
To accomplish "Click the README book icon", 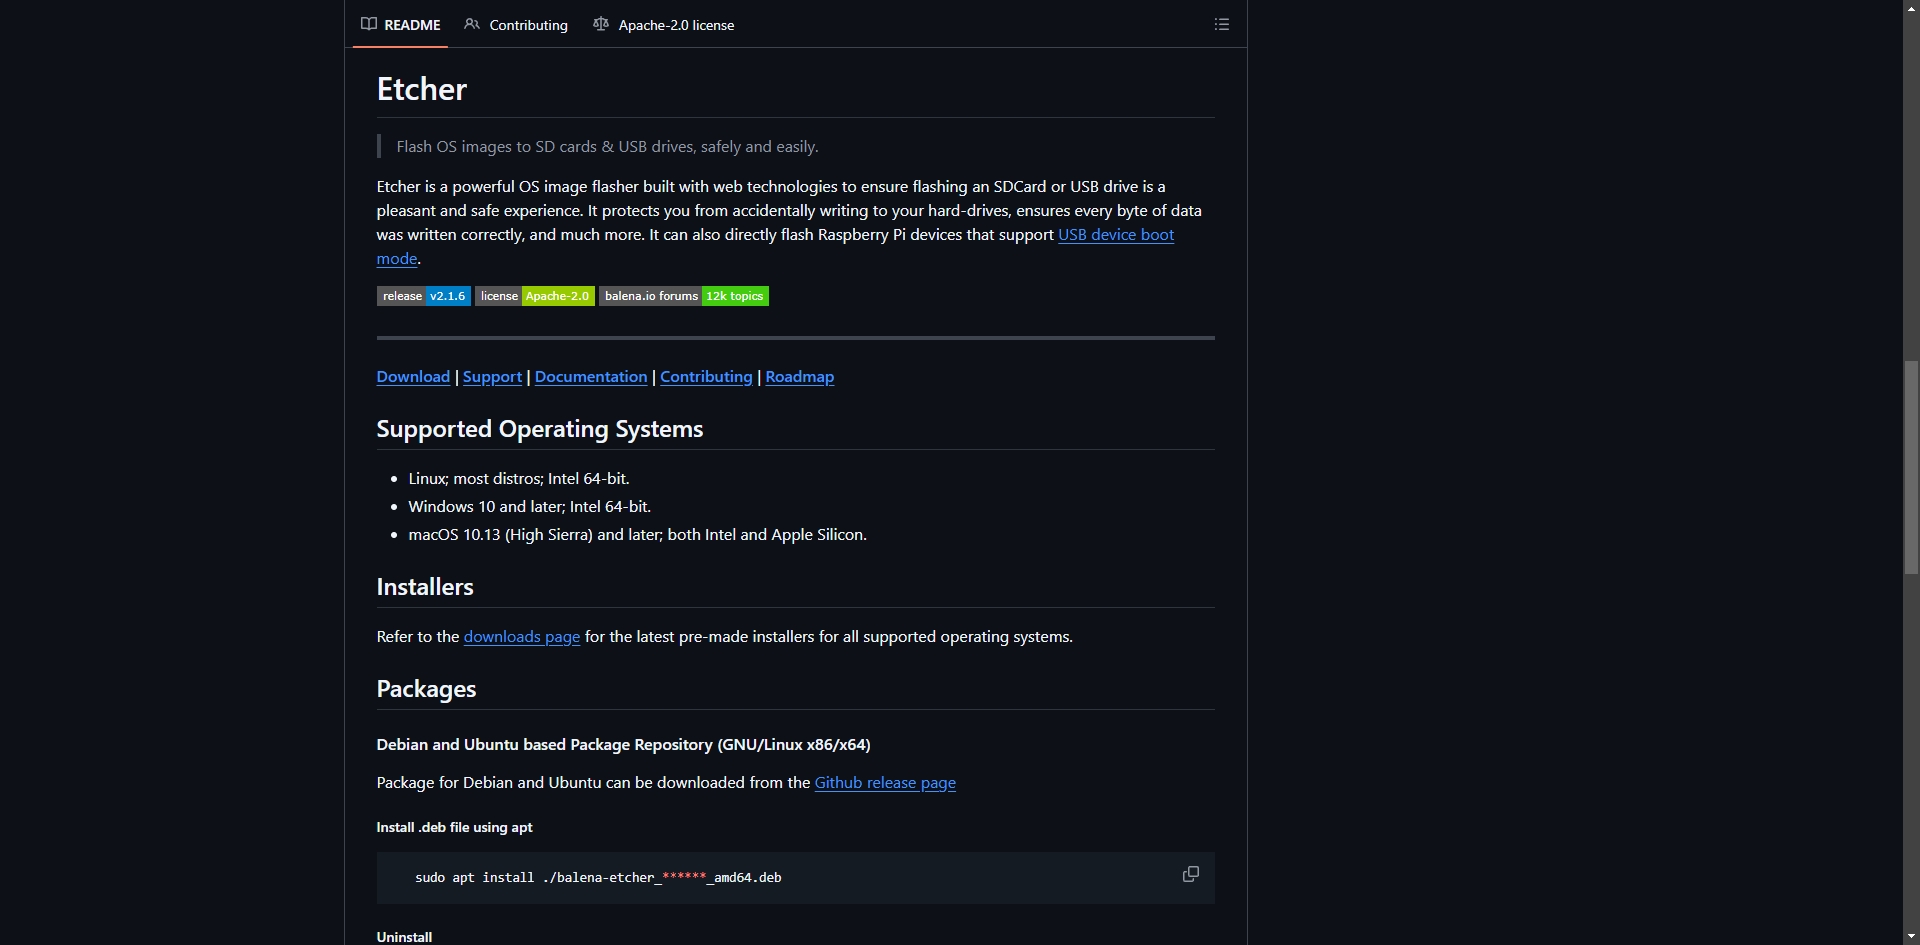I will point(369,24).
